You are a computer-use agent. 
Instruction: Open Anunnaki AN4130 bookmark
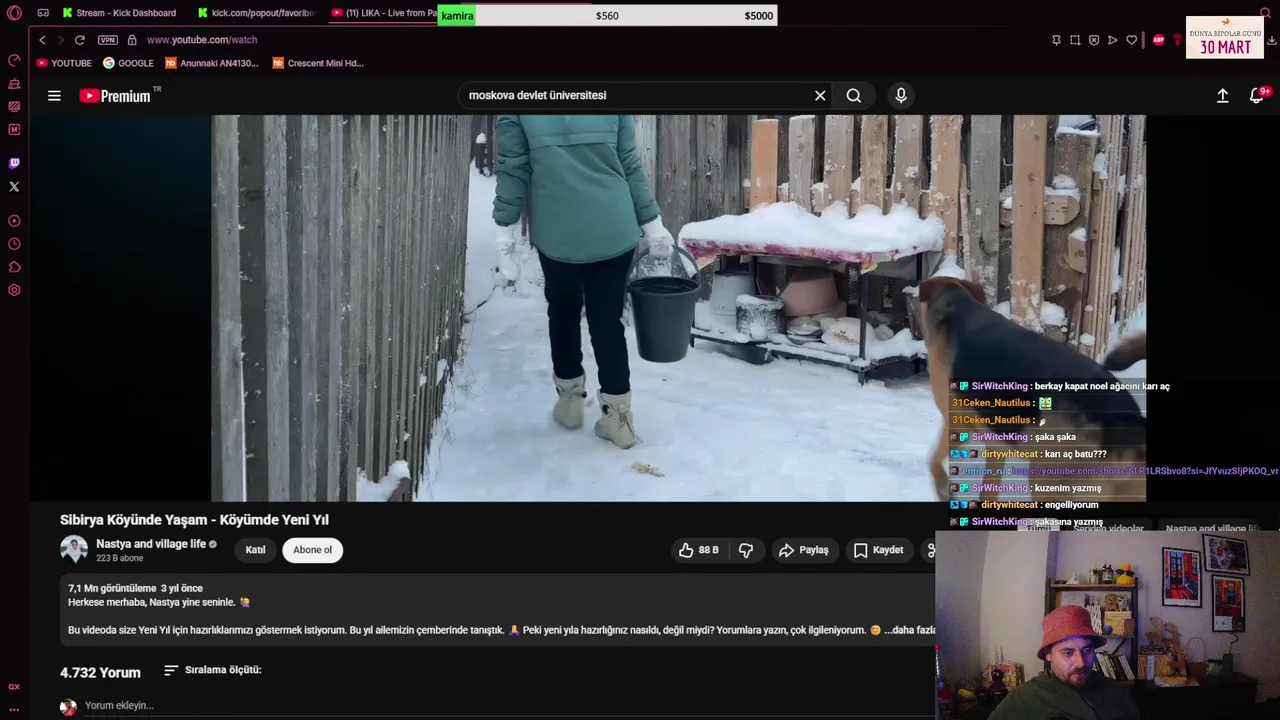[212, 63]
